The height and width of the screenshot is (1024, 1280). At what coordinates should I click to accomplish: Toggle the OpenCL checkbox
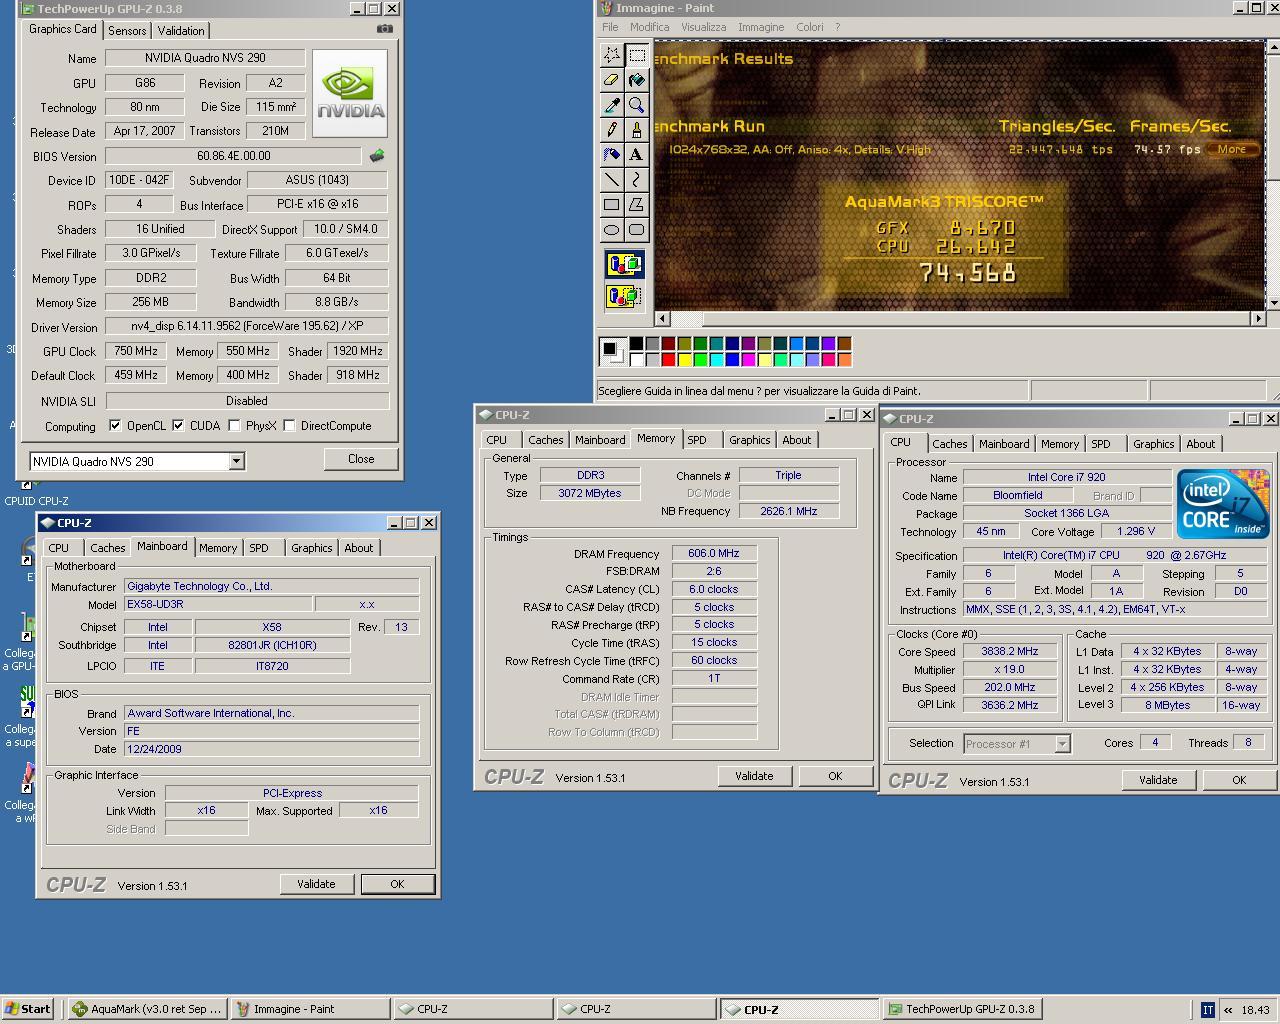(x=115, y=426)
